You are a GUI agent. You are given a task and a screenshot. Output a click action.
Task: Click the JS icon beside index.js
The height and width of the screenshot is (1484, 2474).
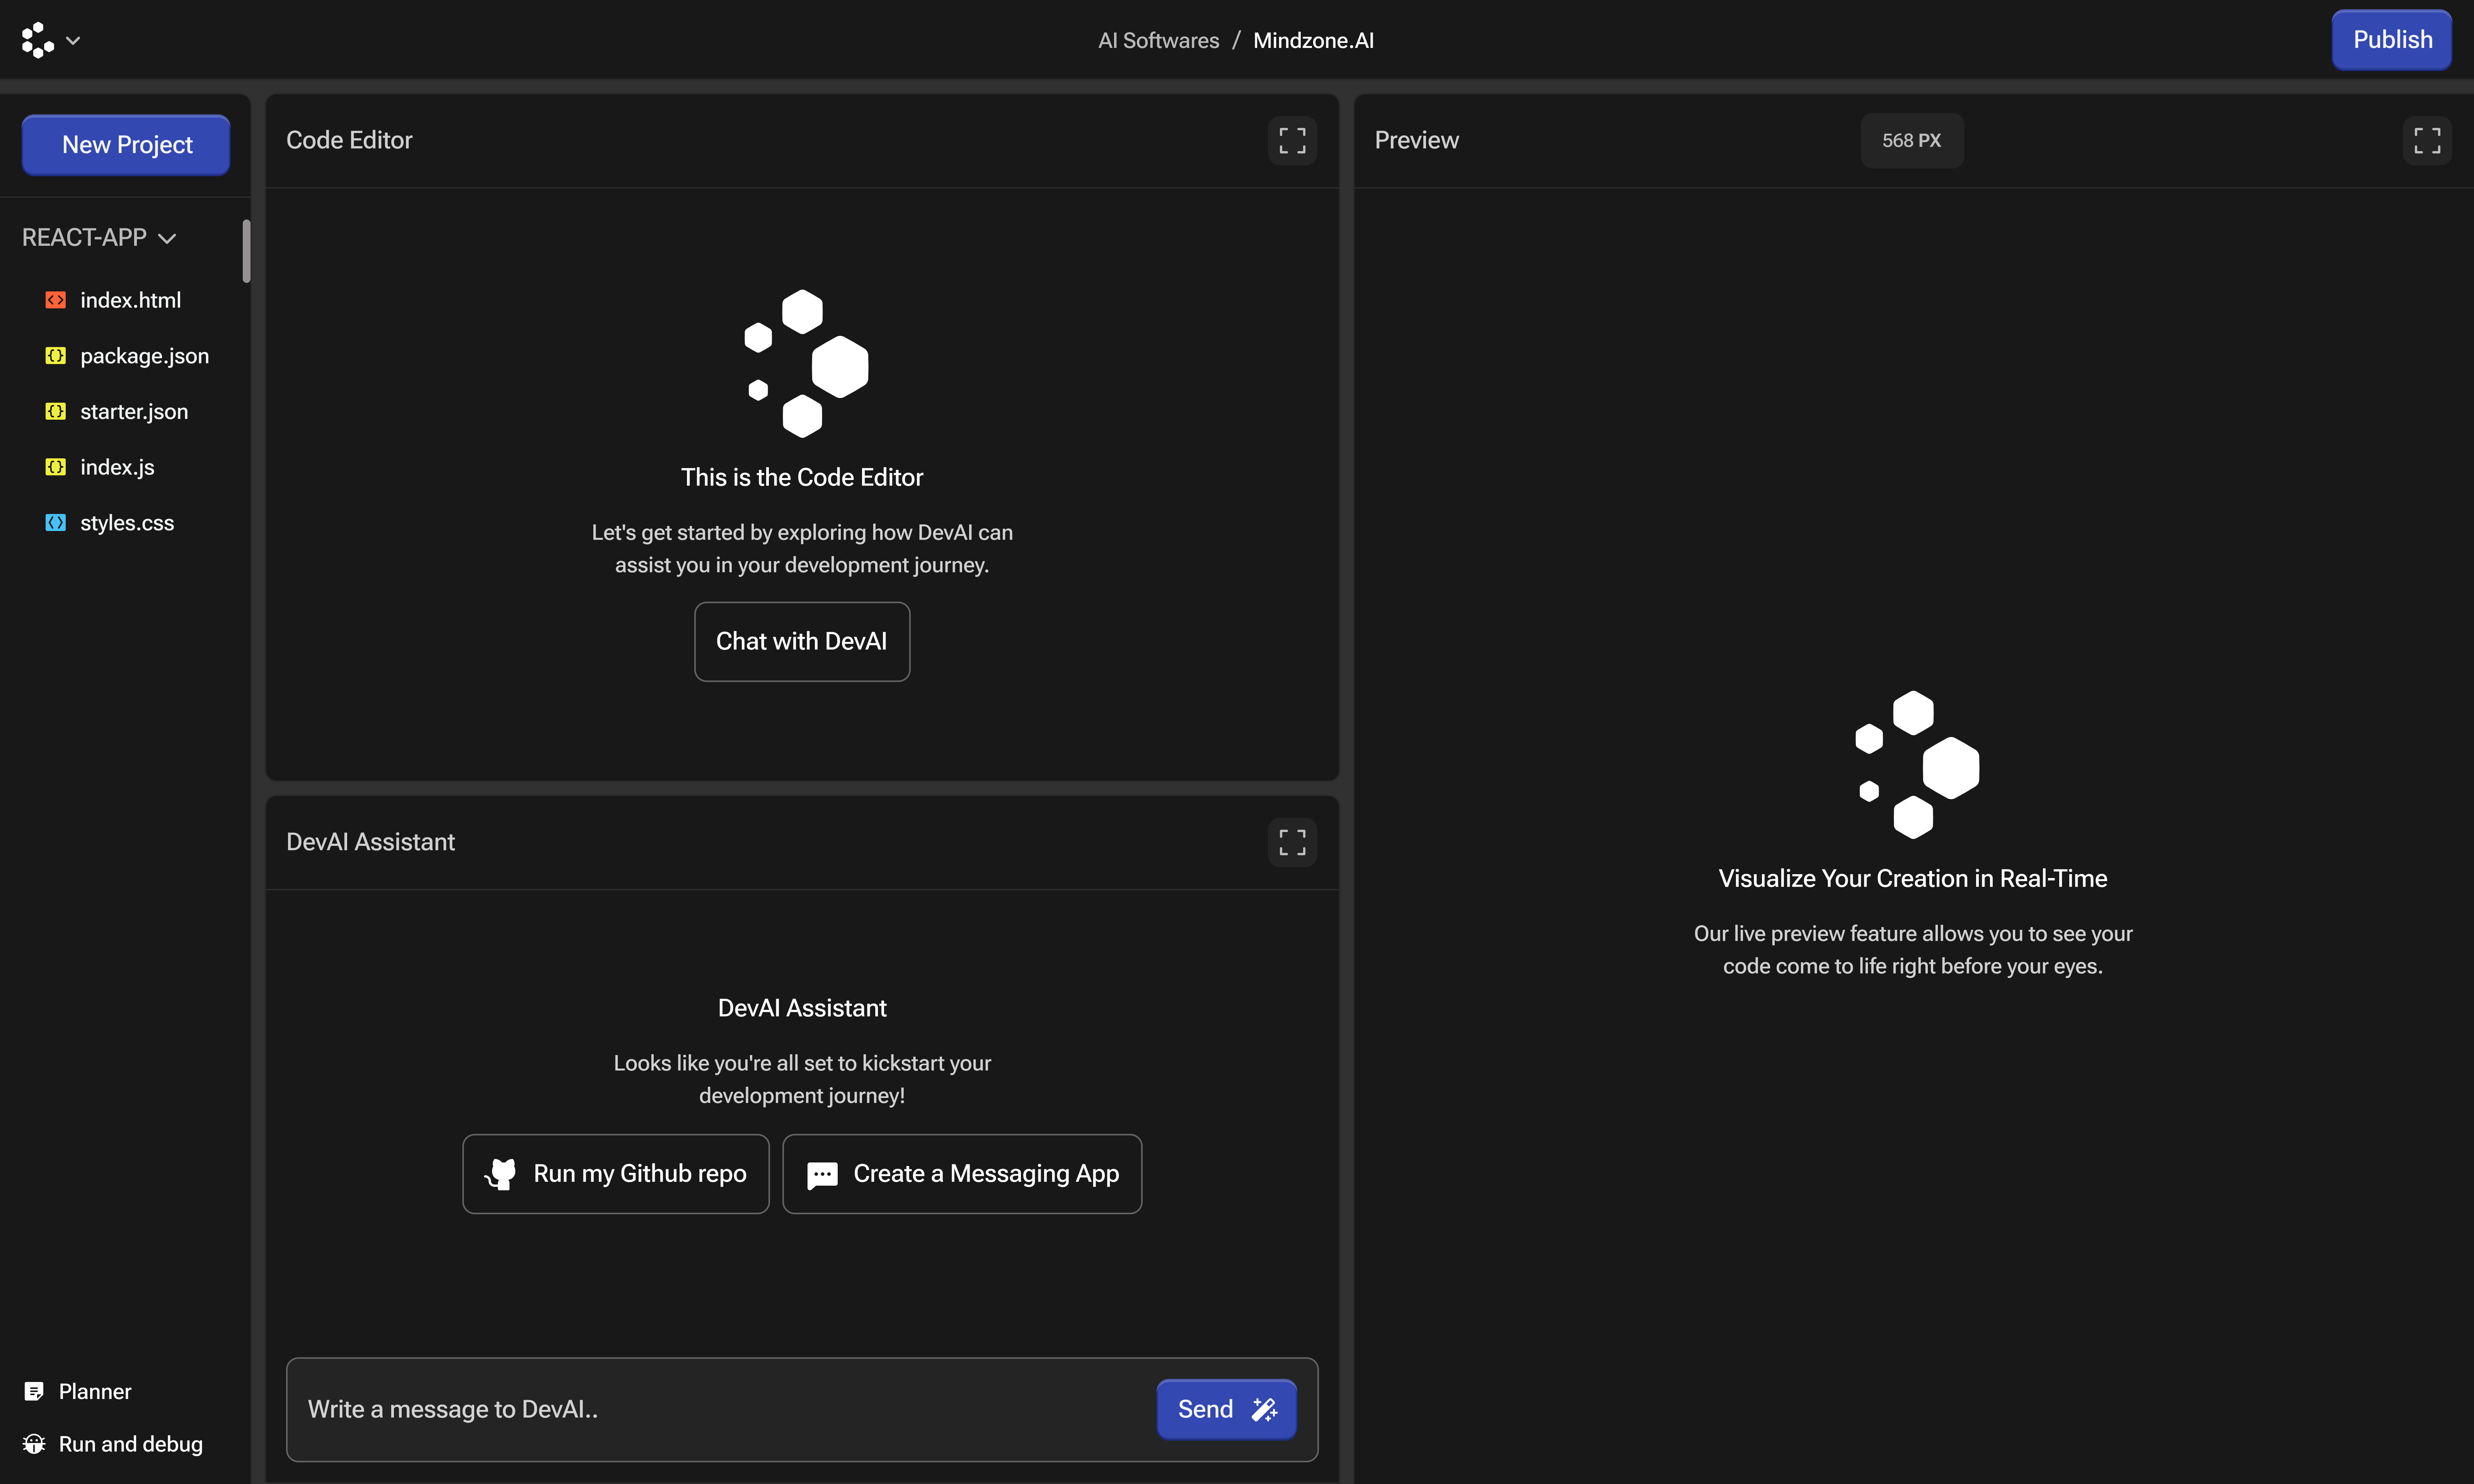[x=56, y=467]
